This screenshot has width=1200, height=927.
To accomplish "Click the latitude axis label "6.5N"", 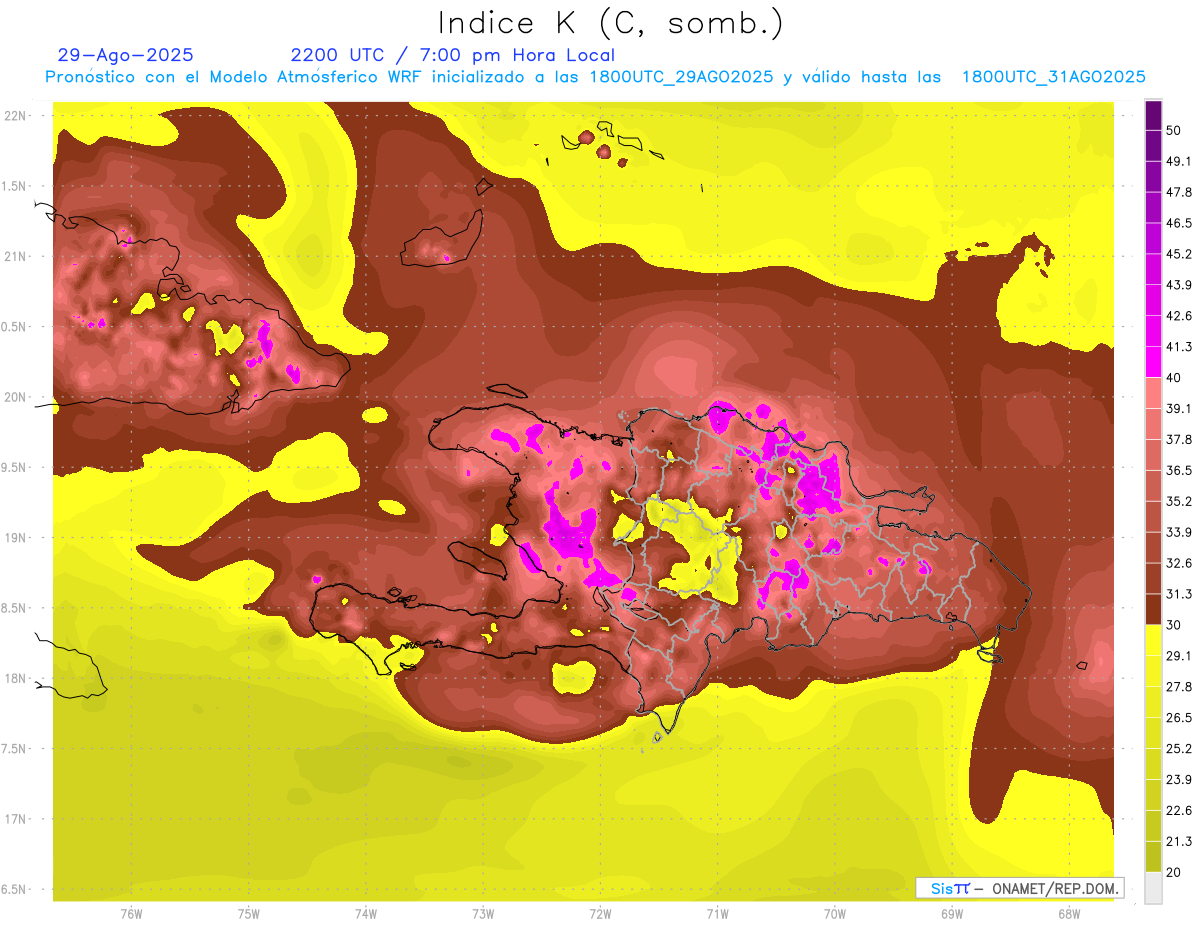I will tap(15, 889).
